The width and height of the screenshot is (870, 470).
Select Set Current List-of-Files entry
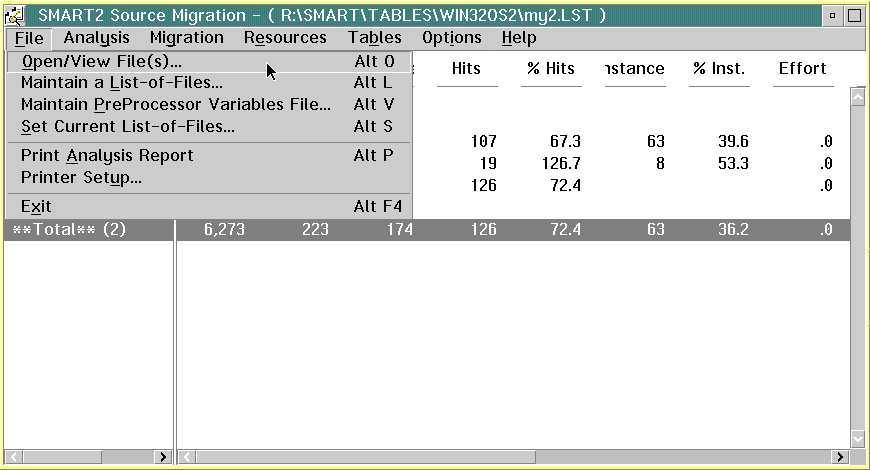click(x=127, y=127)
